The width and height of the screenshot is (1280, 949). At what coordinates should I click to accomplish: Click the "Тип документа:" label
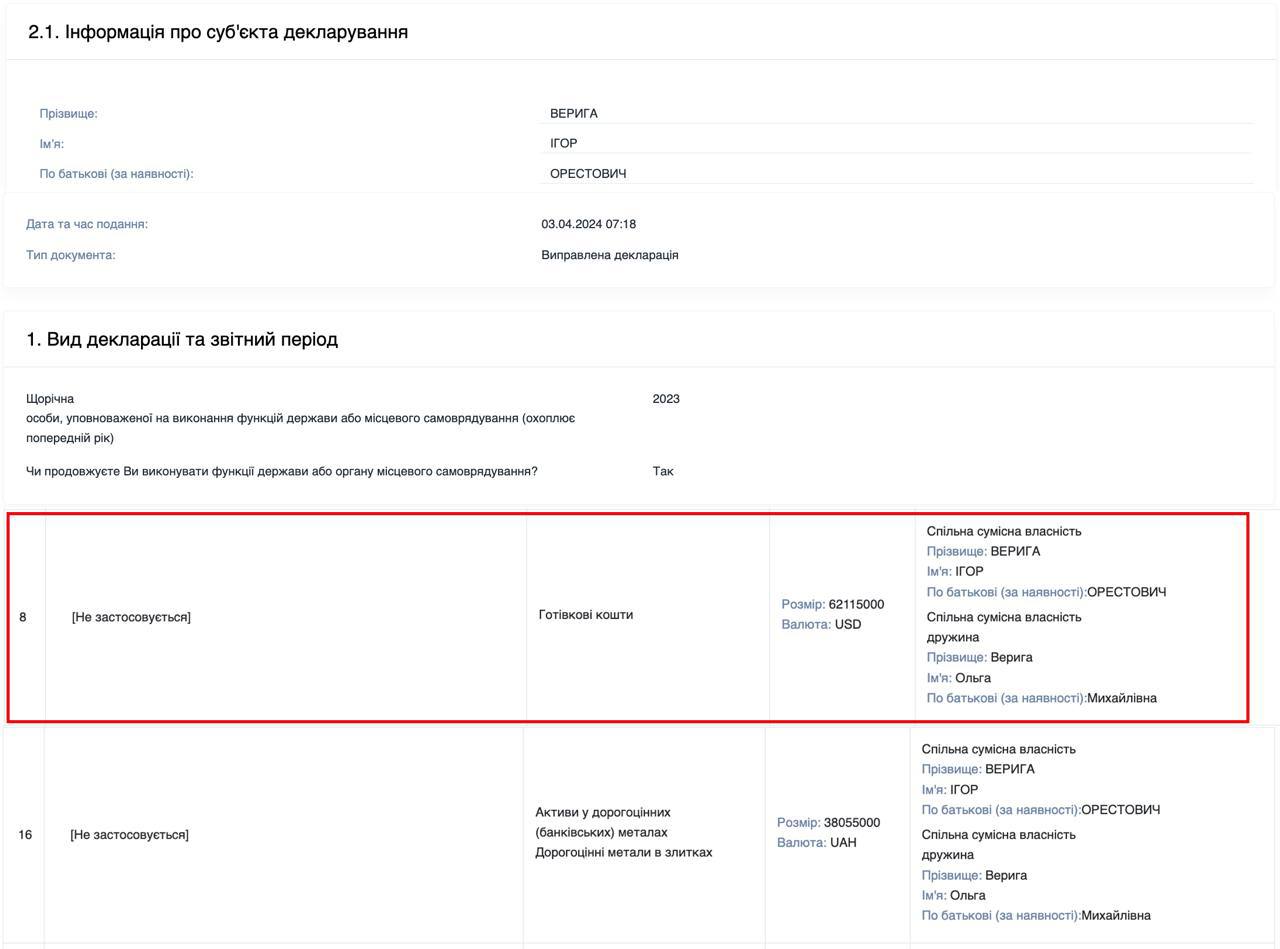pos(70,255)
